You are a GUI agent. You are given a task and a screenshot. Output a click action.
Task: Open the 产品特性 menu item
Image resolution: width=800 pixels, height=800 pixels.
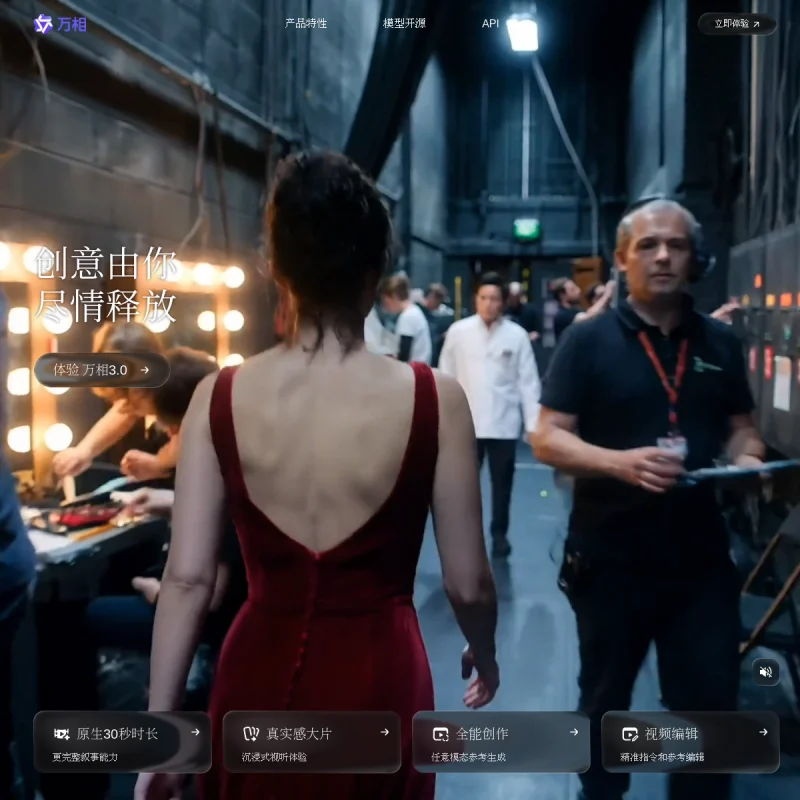point(306,23)
